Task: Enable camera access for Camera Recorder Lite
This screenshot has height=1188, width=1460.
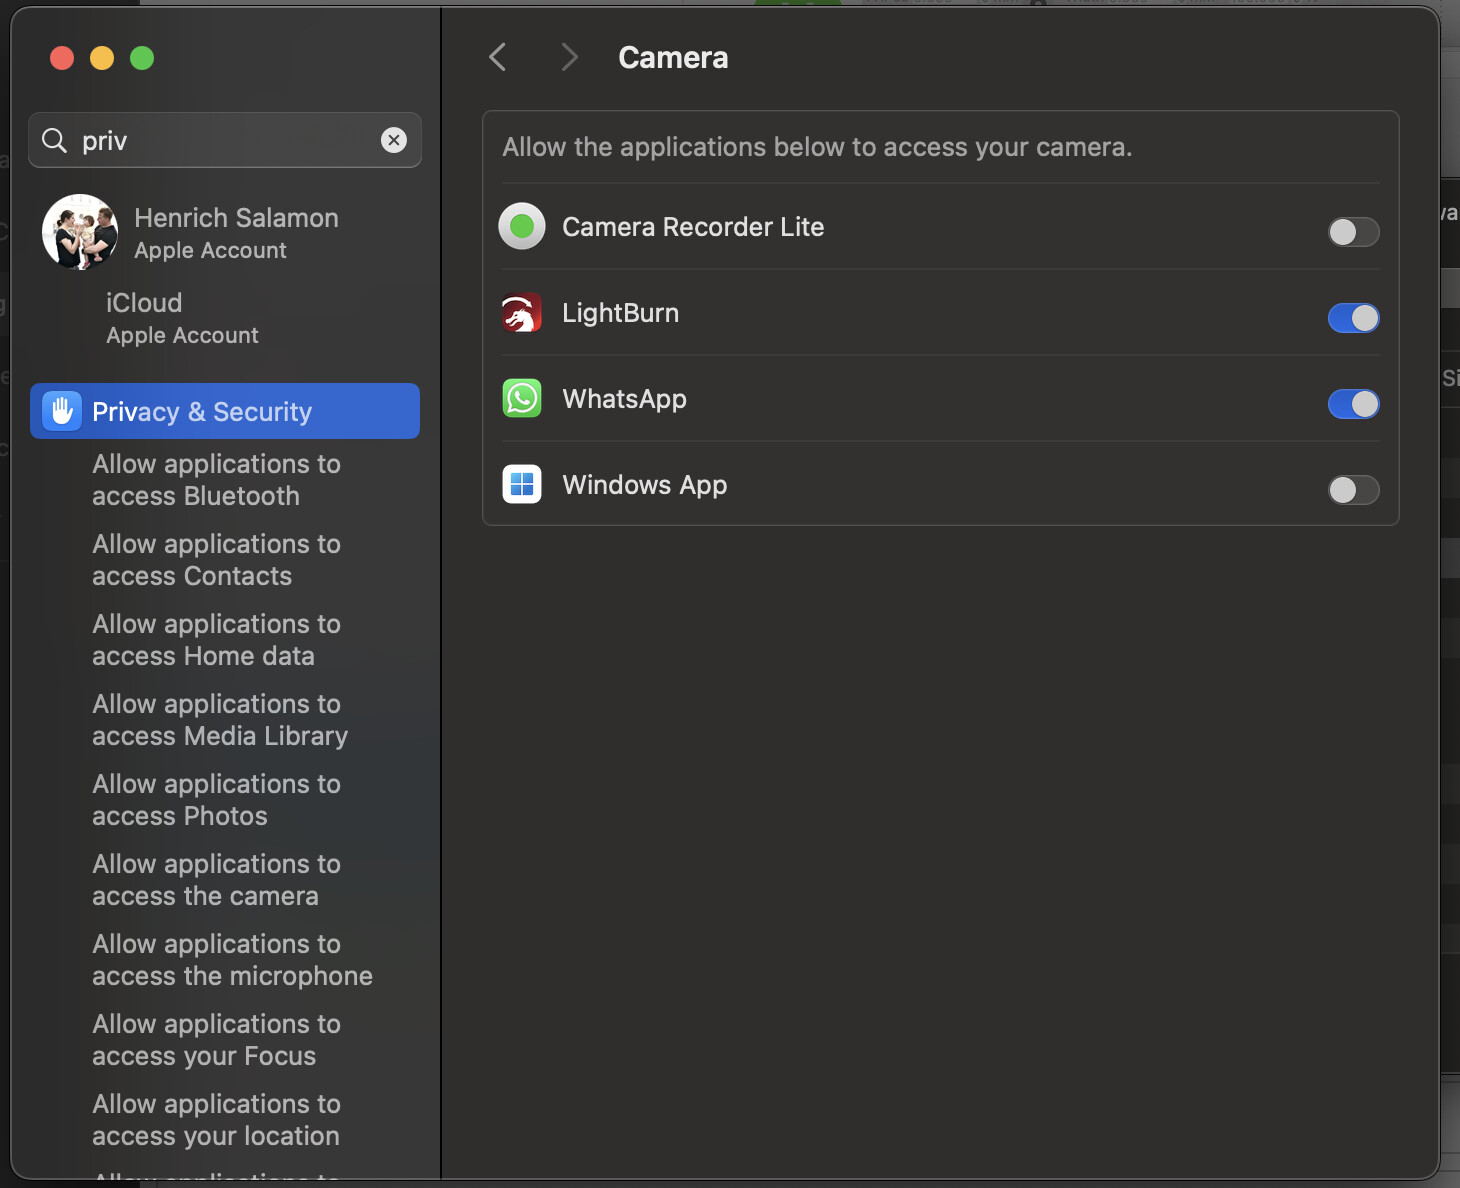Action: pyautogui.click(x=1353, y=232)
